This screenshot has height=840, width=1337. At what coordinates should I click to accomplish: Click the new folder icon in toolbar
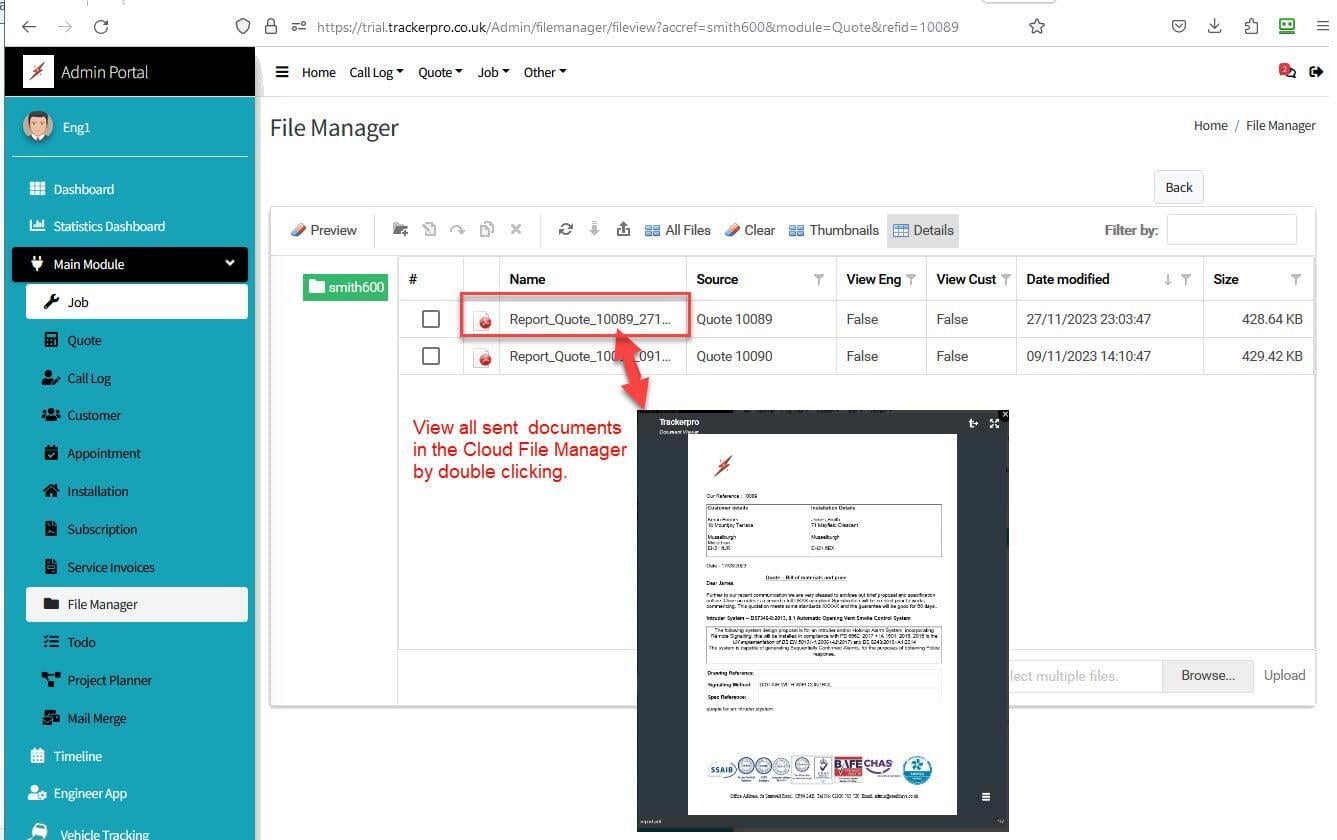pyautogui.click(x=400, y=229)
